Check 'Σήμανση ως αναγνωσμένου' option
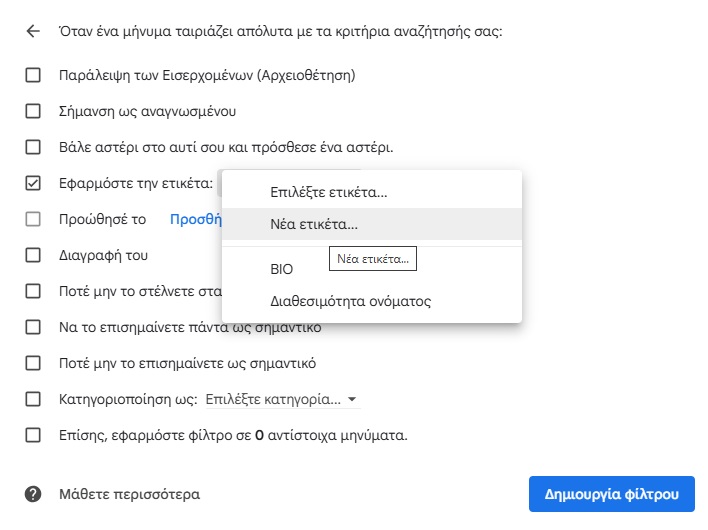This screenshot has width=708, height=530. coord(33,111)
